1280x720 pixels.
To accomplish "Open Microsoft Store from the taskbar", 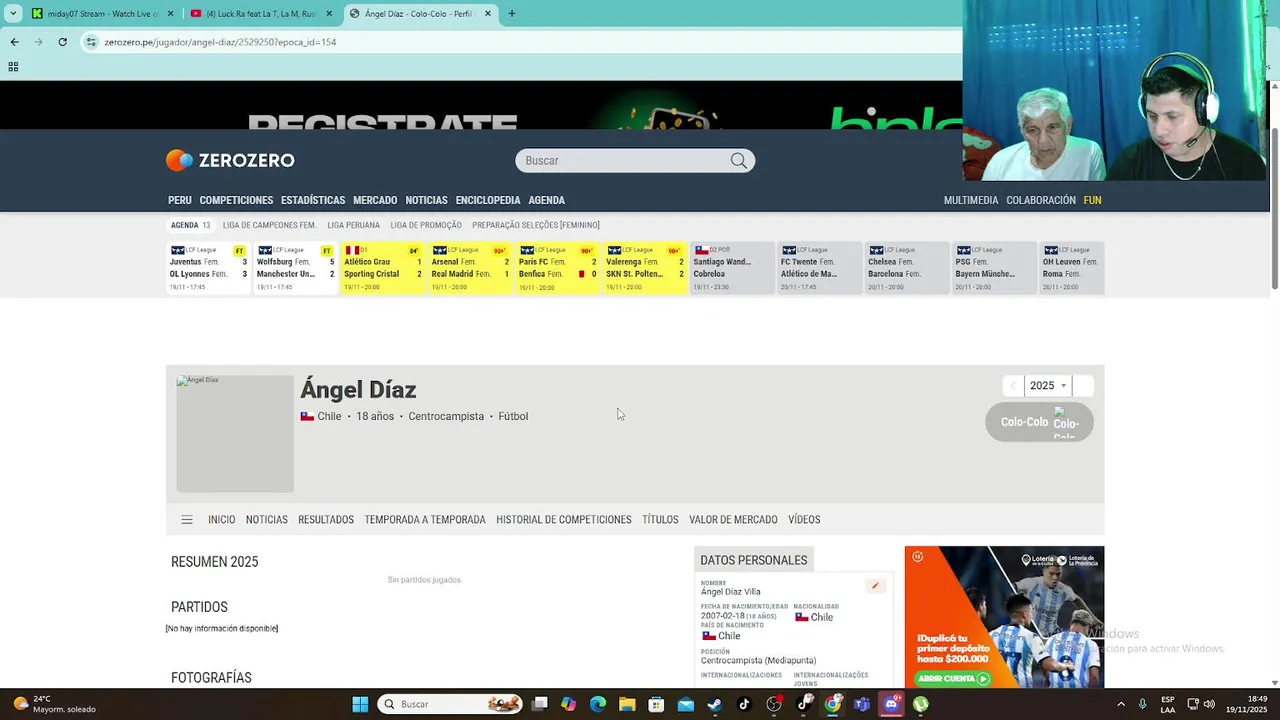I will click(656, 704).
